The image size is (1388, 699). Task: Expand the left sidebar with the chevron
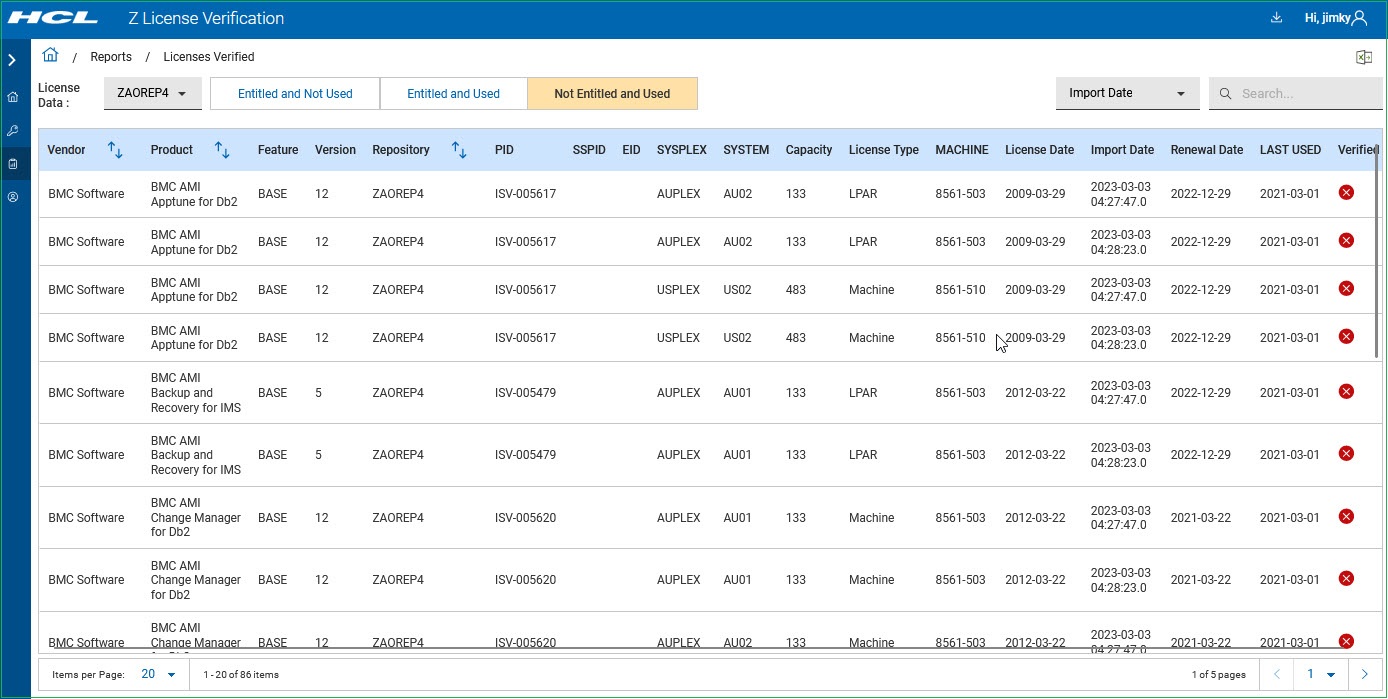click(12, 60)
